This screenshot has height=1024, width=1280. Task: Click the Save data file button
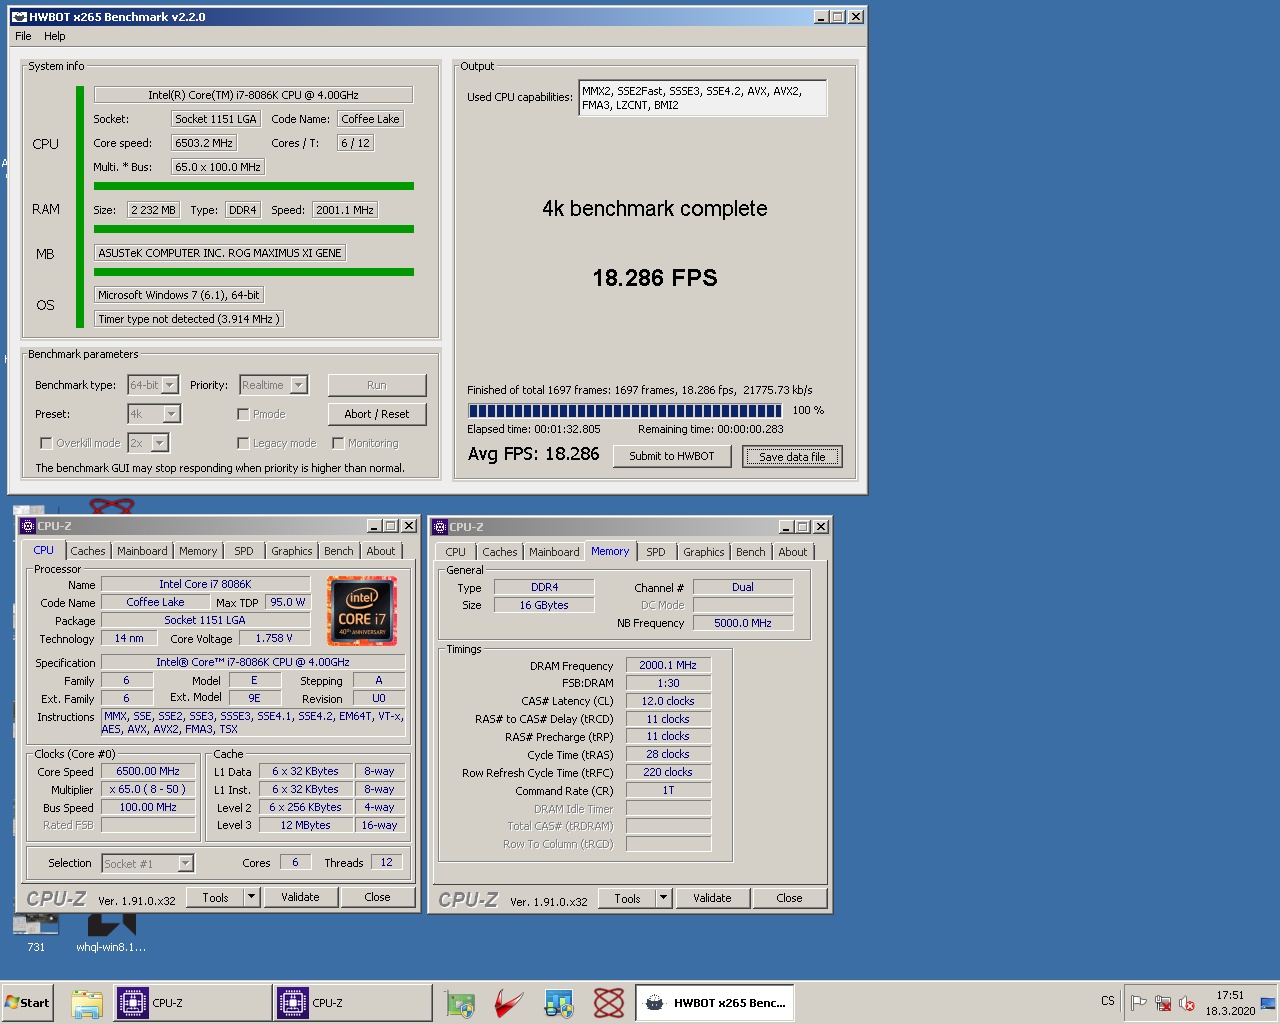pyautogui.click(x=792, y=456)
